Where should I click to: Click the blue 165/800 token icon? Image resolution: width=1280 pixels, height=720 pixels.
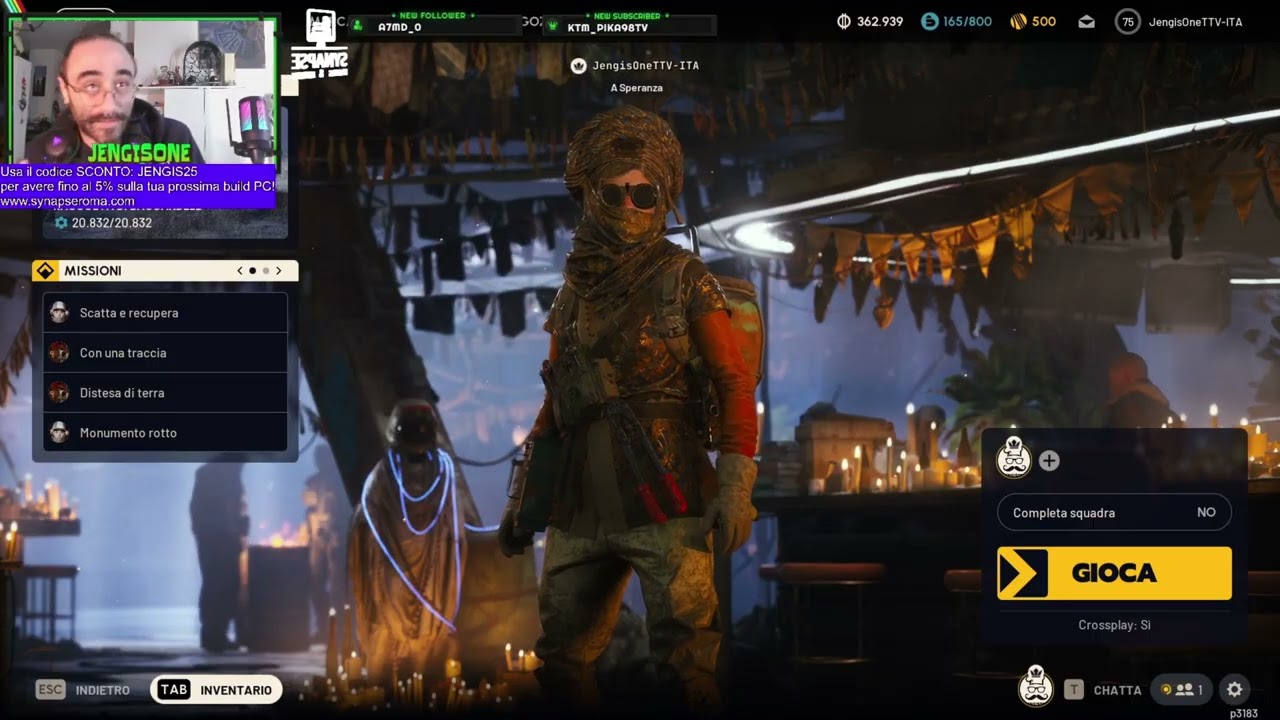(929, 21)
